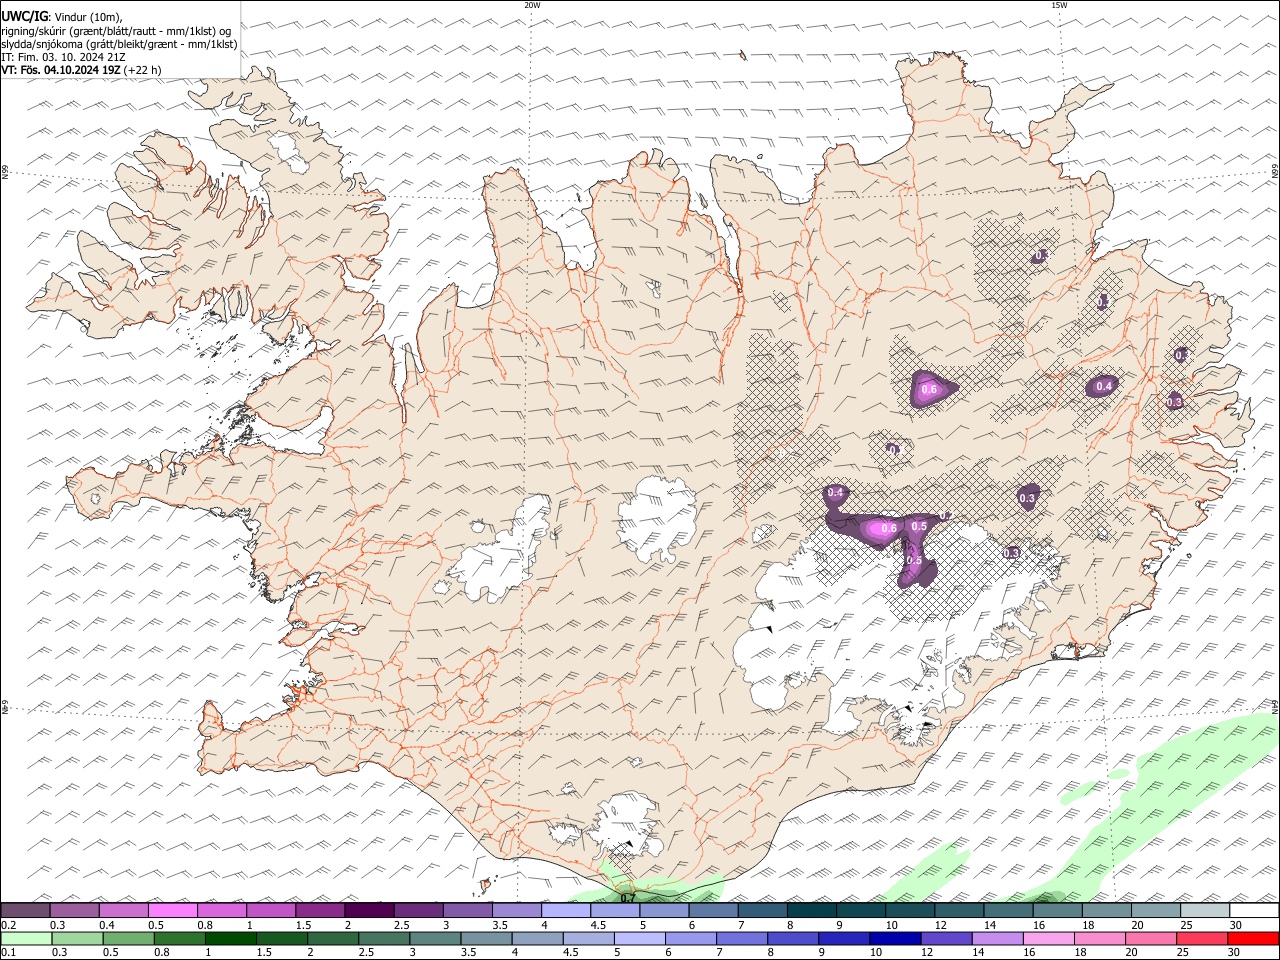Click the dark teal 9 swatch in the upper legend row
Screen dimensions: 1280x960
[811, 910]
